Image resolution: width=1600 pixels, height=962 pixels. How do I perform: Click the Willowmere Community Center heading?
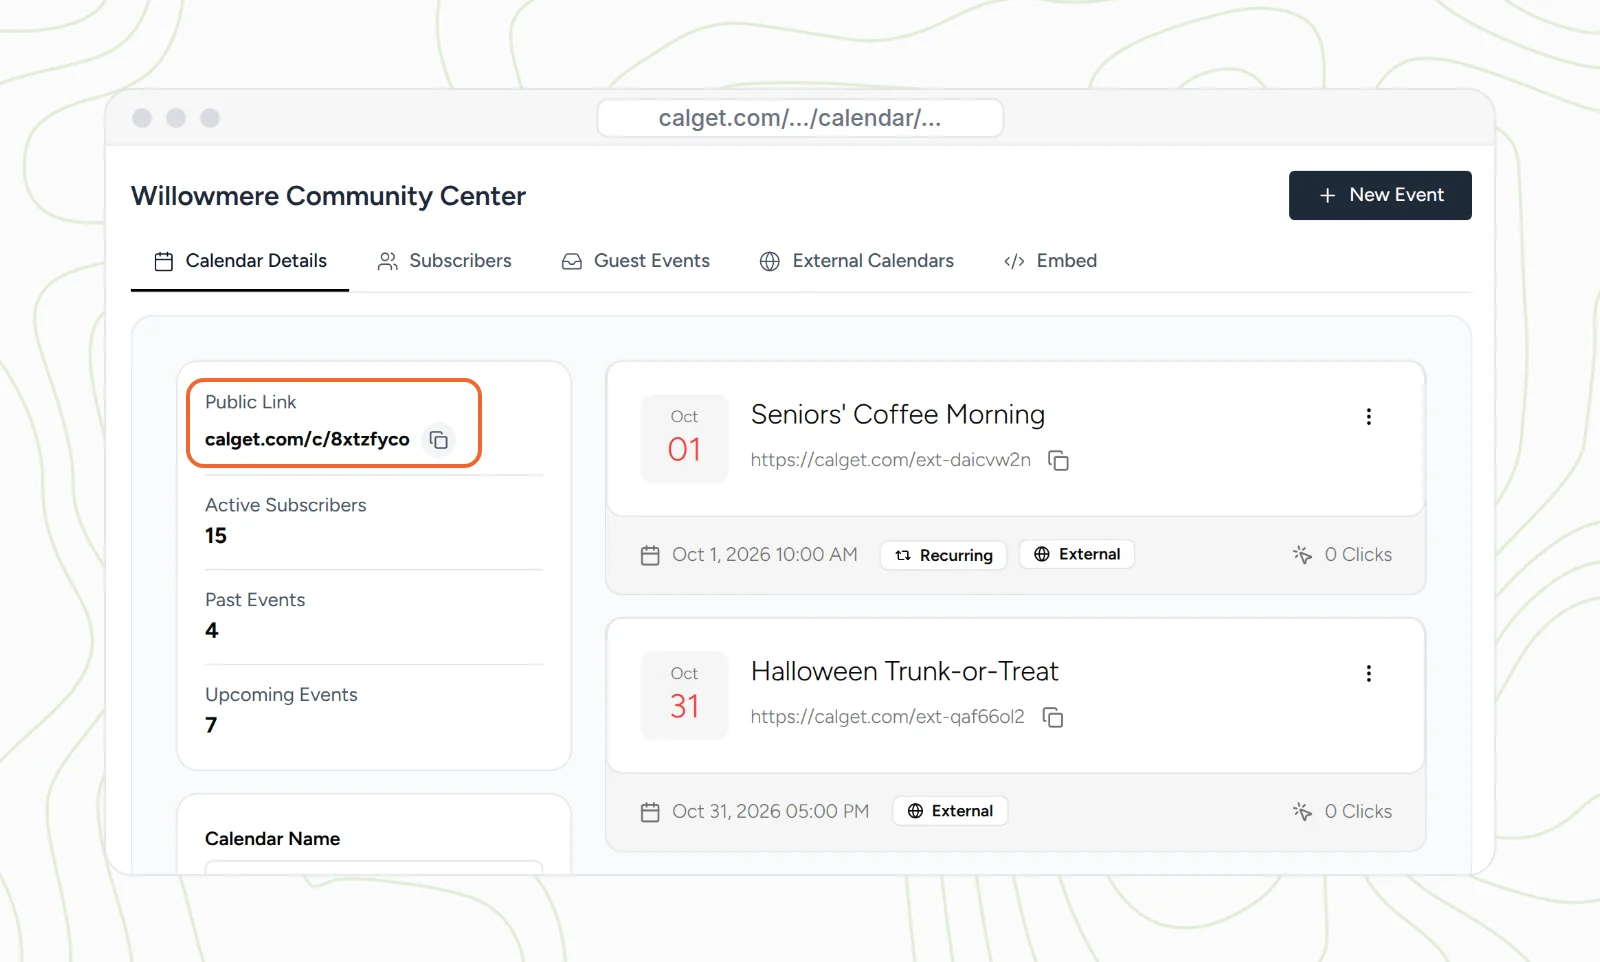coord(328,196)
